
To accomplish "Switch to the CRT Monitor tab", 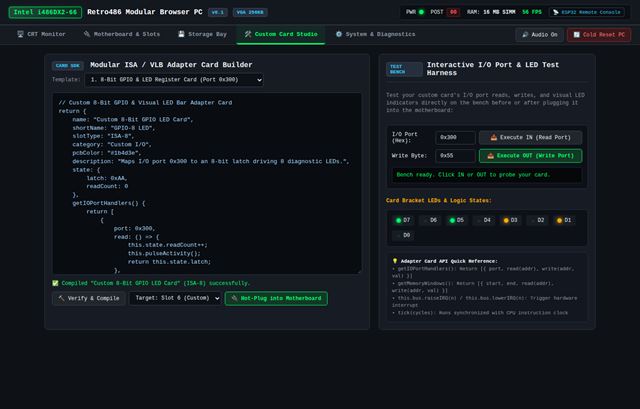I will (x=41, y=34).
